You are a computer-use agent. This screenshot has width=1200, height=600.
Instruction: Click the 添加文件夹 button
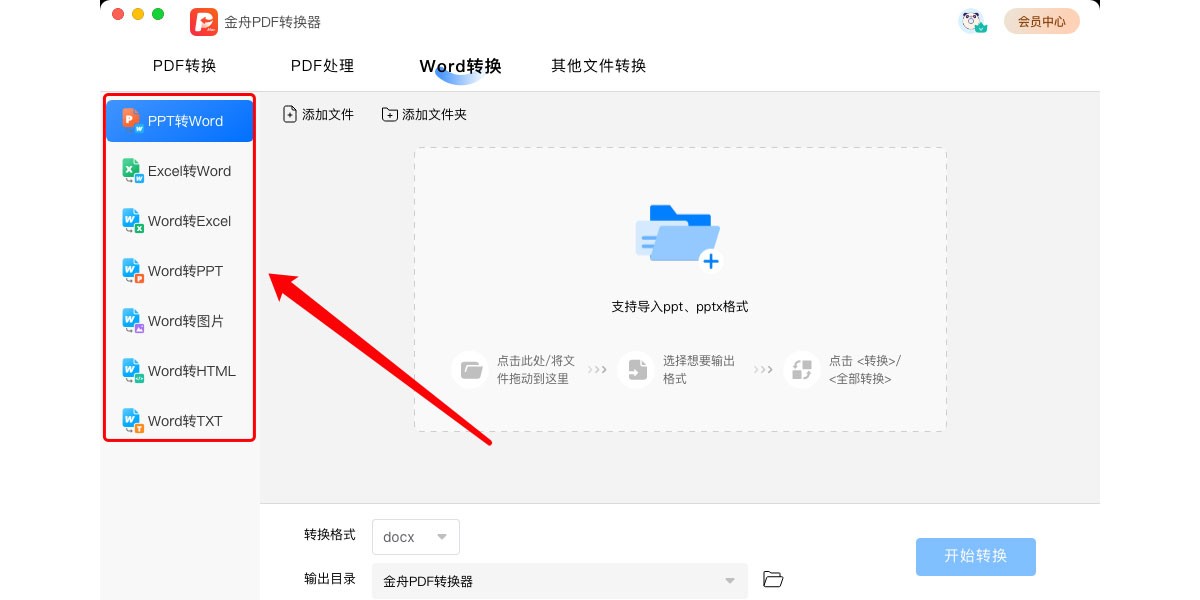click(x=424, y=114)
